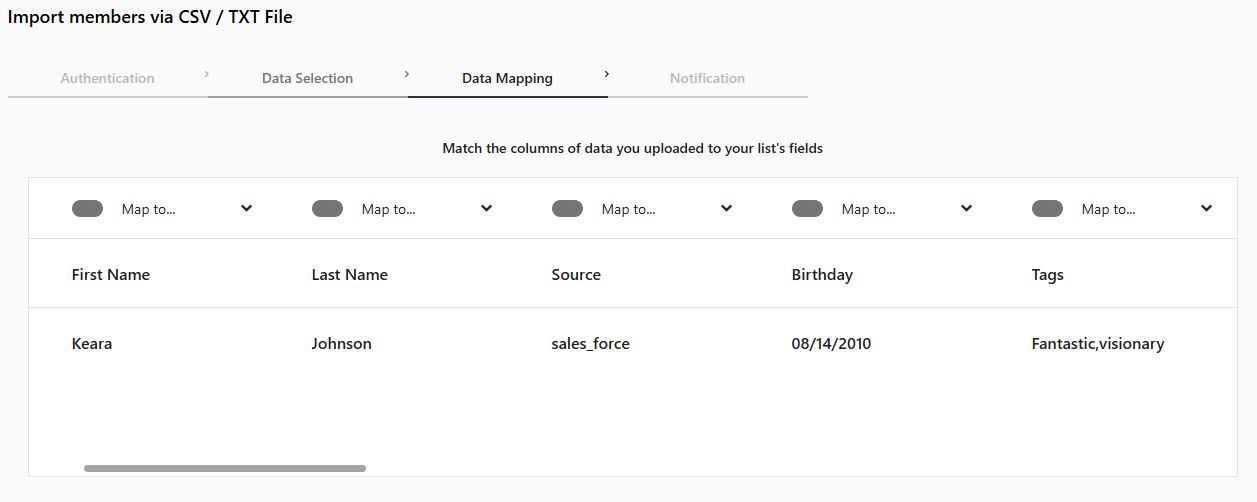Click the chevron arrow after Data Selection
This screenshot has height=502, width=1257.
click(407, 74)
